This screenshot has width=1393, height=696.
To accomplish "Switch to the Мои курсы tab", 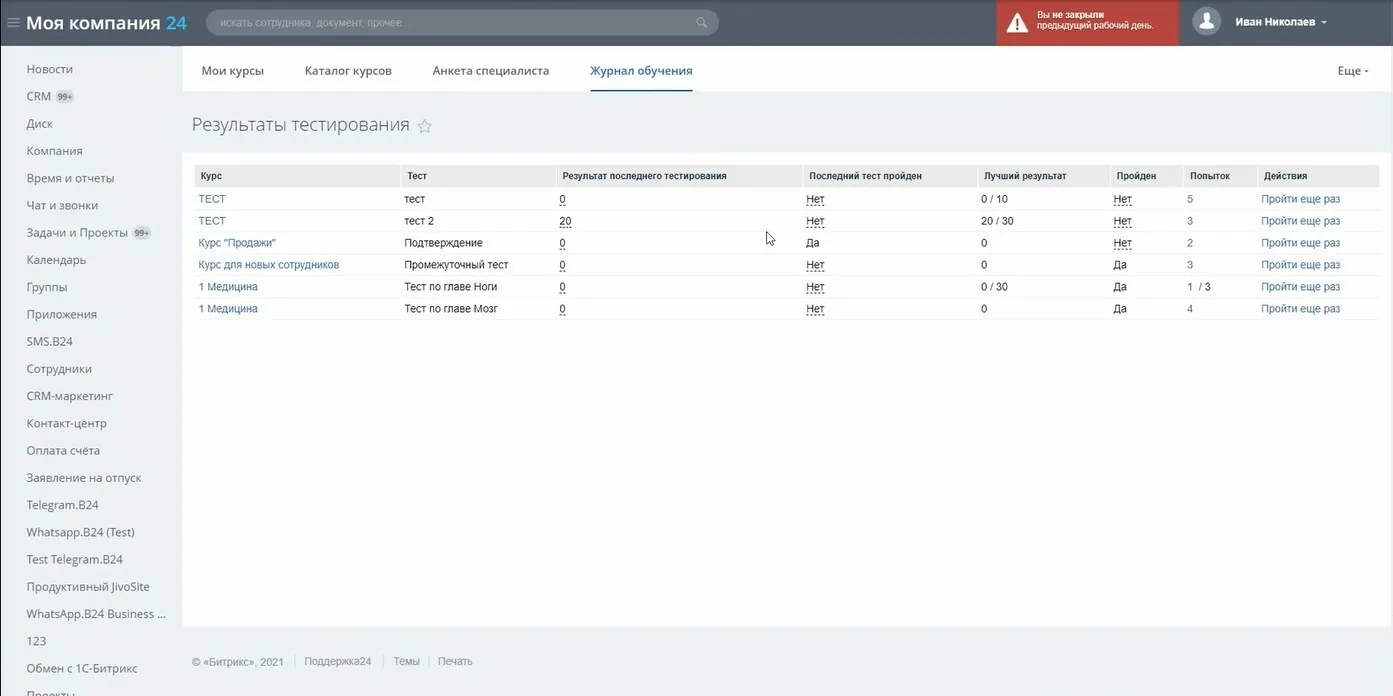I will pos(233,71).
